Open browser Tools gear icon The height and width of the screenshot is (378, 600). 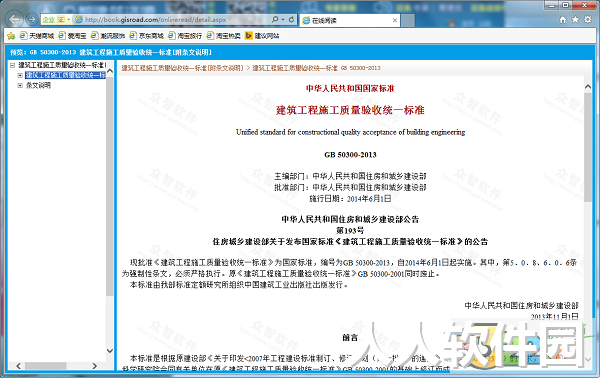(x=588, y=20)
